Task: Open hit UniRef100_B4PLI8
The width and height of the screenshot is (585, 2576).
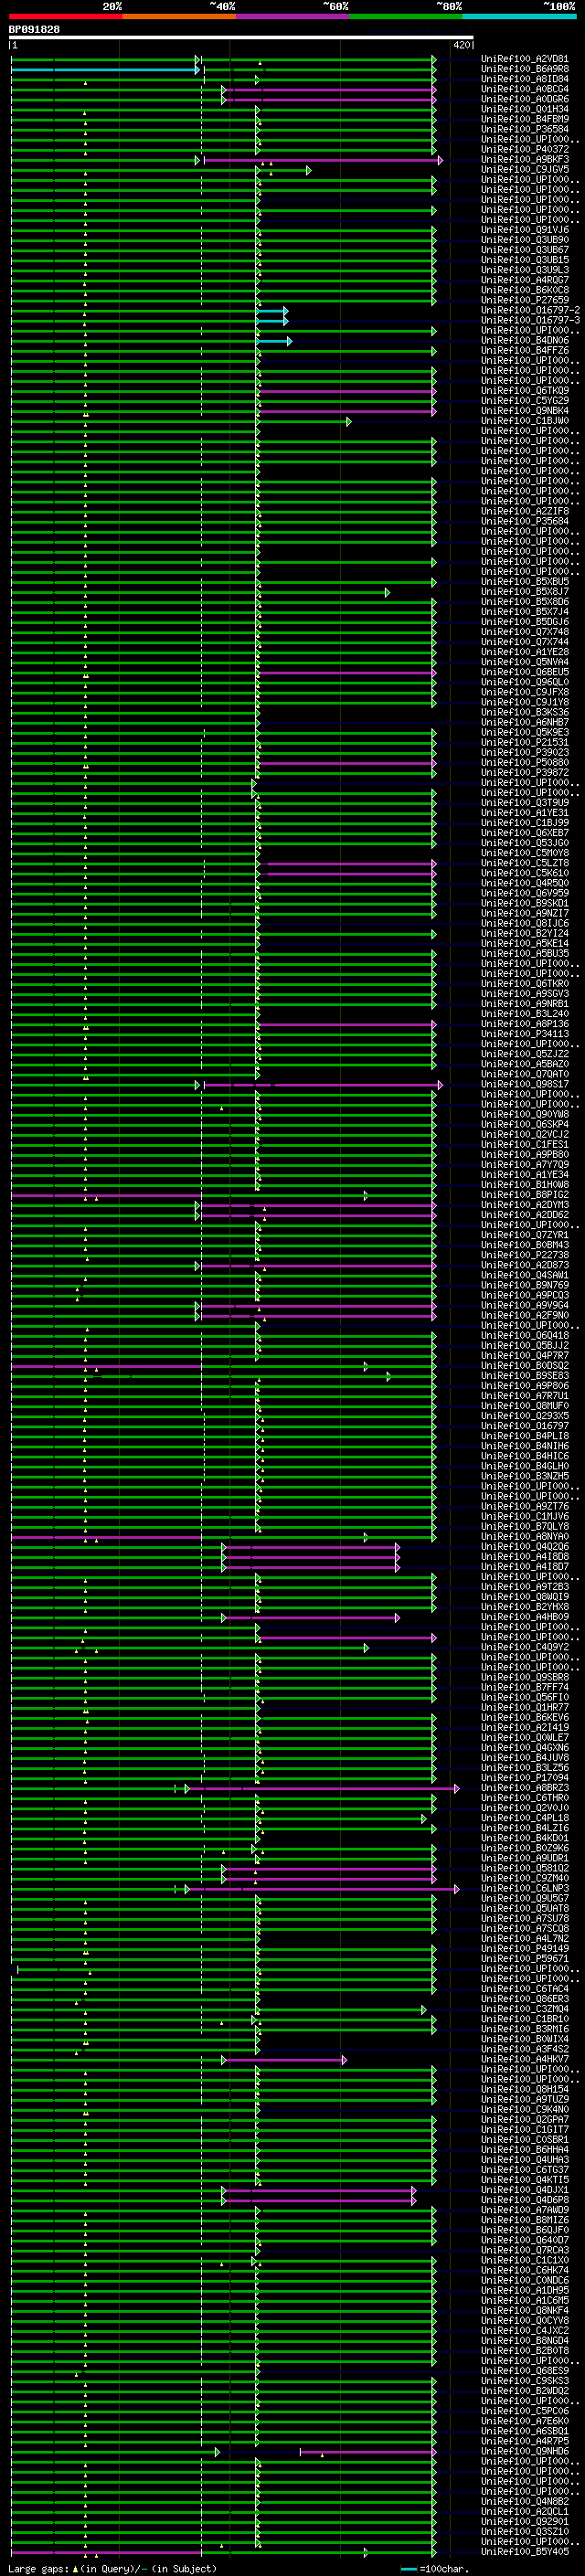Action: point(524,1436)
